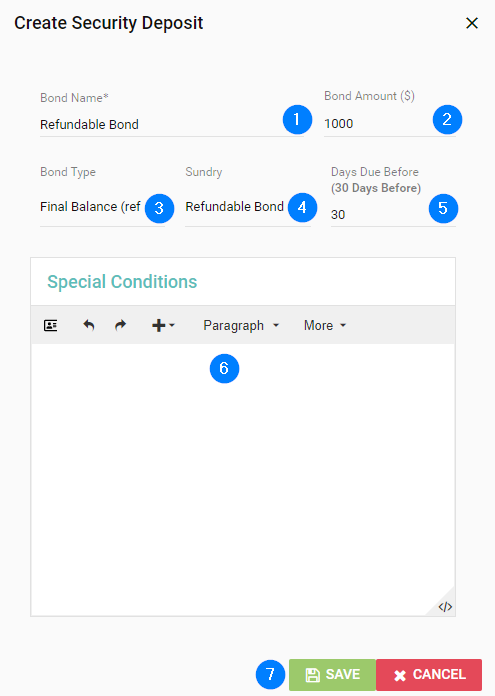Open the plus insert menu in toolbar
Viewport: 495px width, 696px height.
tap(163, 325)
